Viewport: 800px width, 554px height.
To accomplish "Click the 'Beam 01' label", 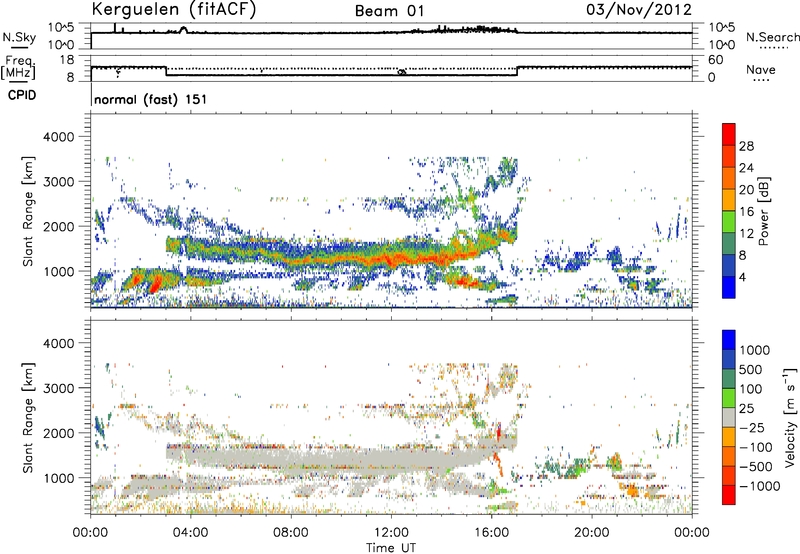I will (x=390, y=11).
